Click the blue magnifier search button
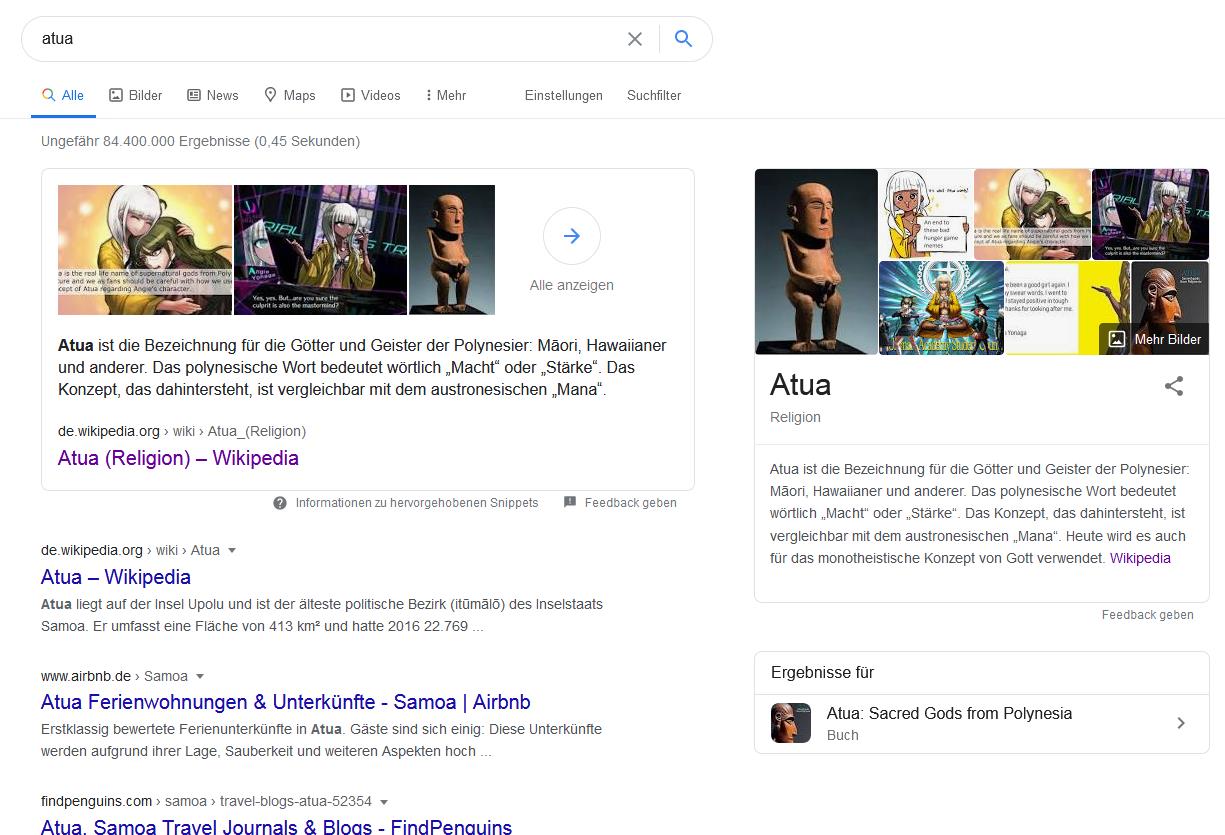 pos(683,39)
